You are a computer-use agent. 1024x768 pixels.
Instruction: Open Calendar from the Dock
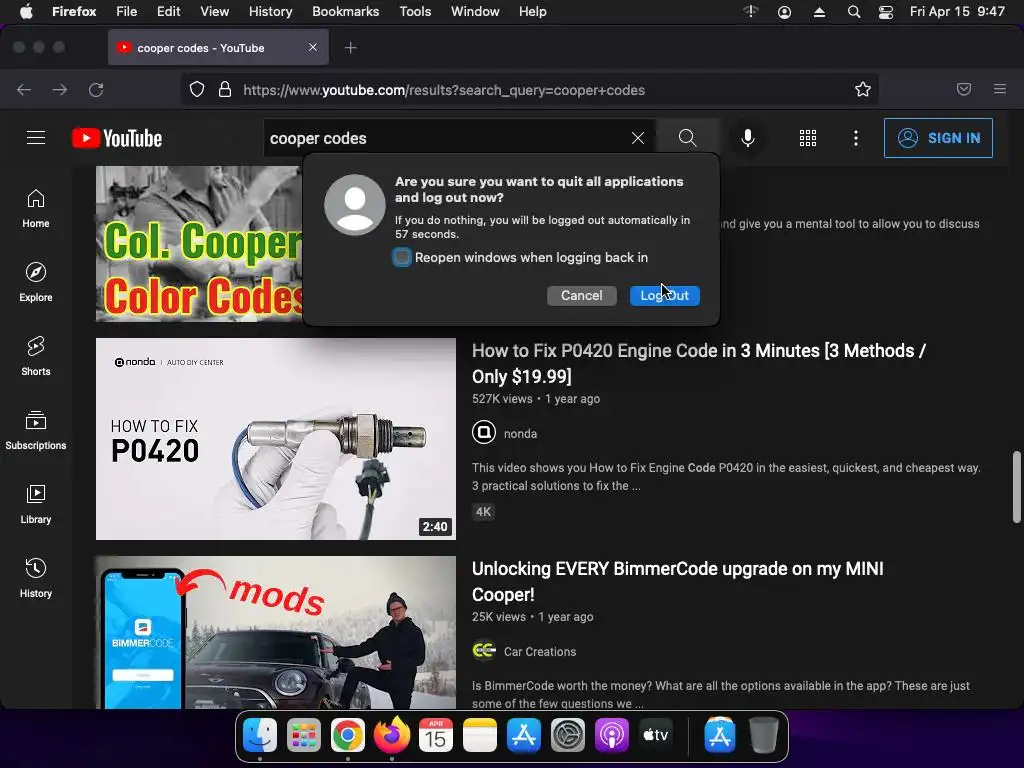436,735
